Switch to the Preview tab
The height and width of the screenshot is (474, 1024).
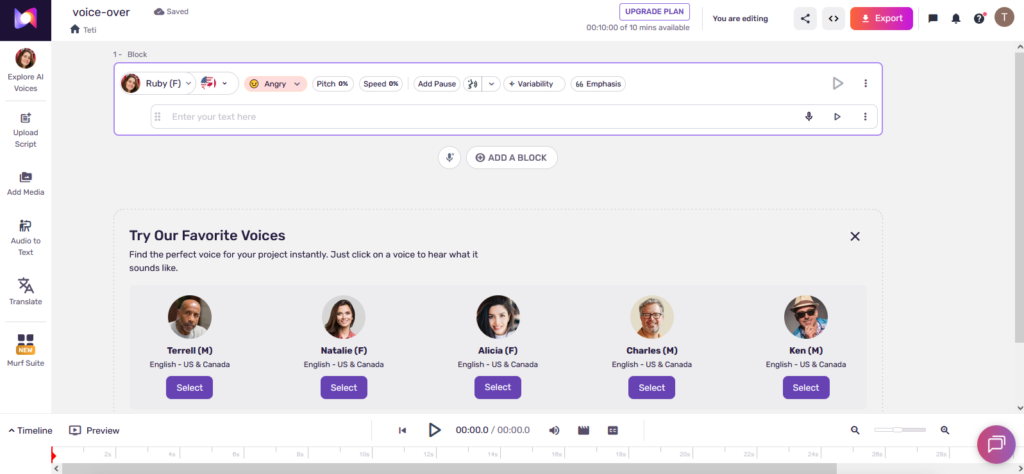tap(95, 430)
